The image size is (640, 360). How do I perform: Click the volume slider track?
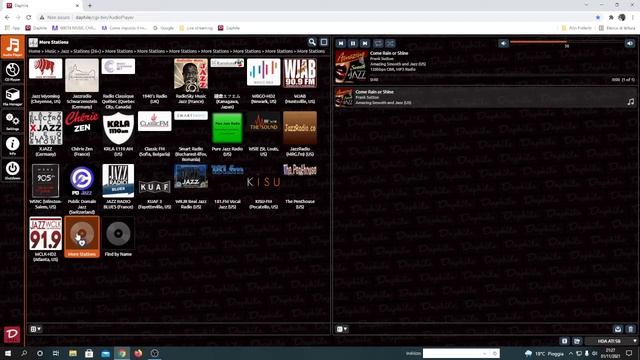[567, 42]
